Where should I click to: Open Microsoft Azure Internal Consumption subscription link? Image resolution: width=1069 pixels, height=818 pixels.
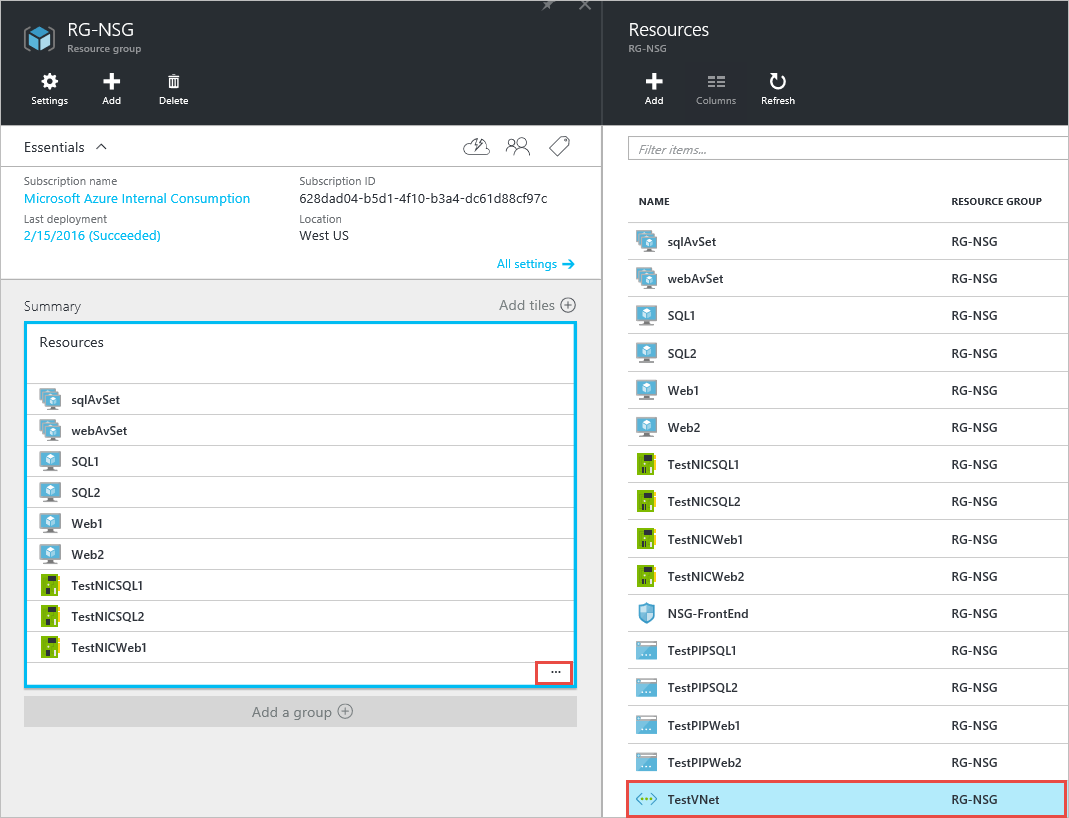[x=137, y=198]
